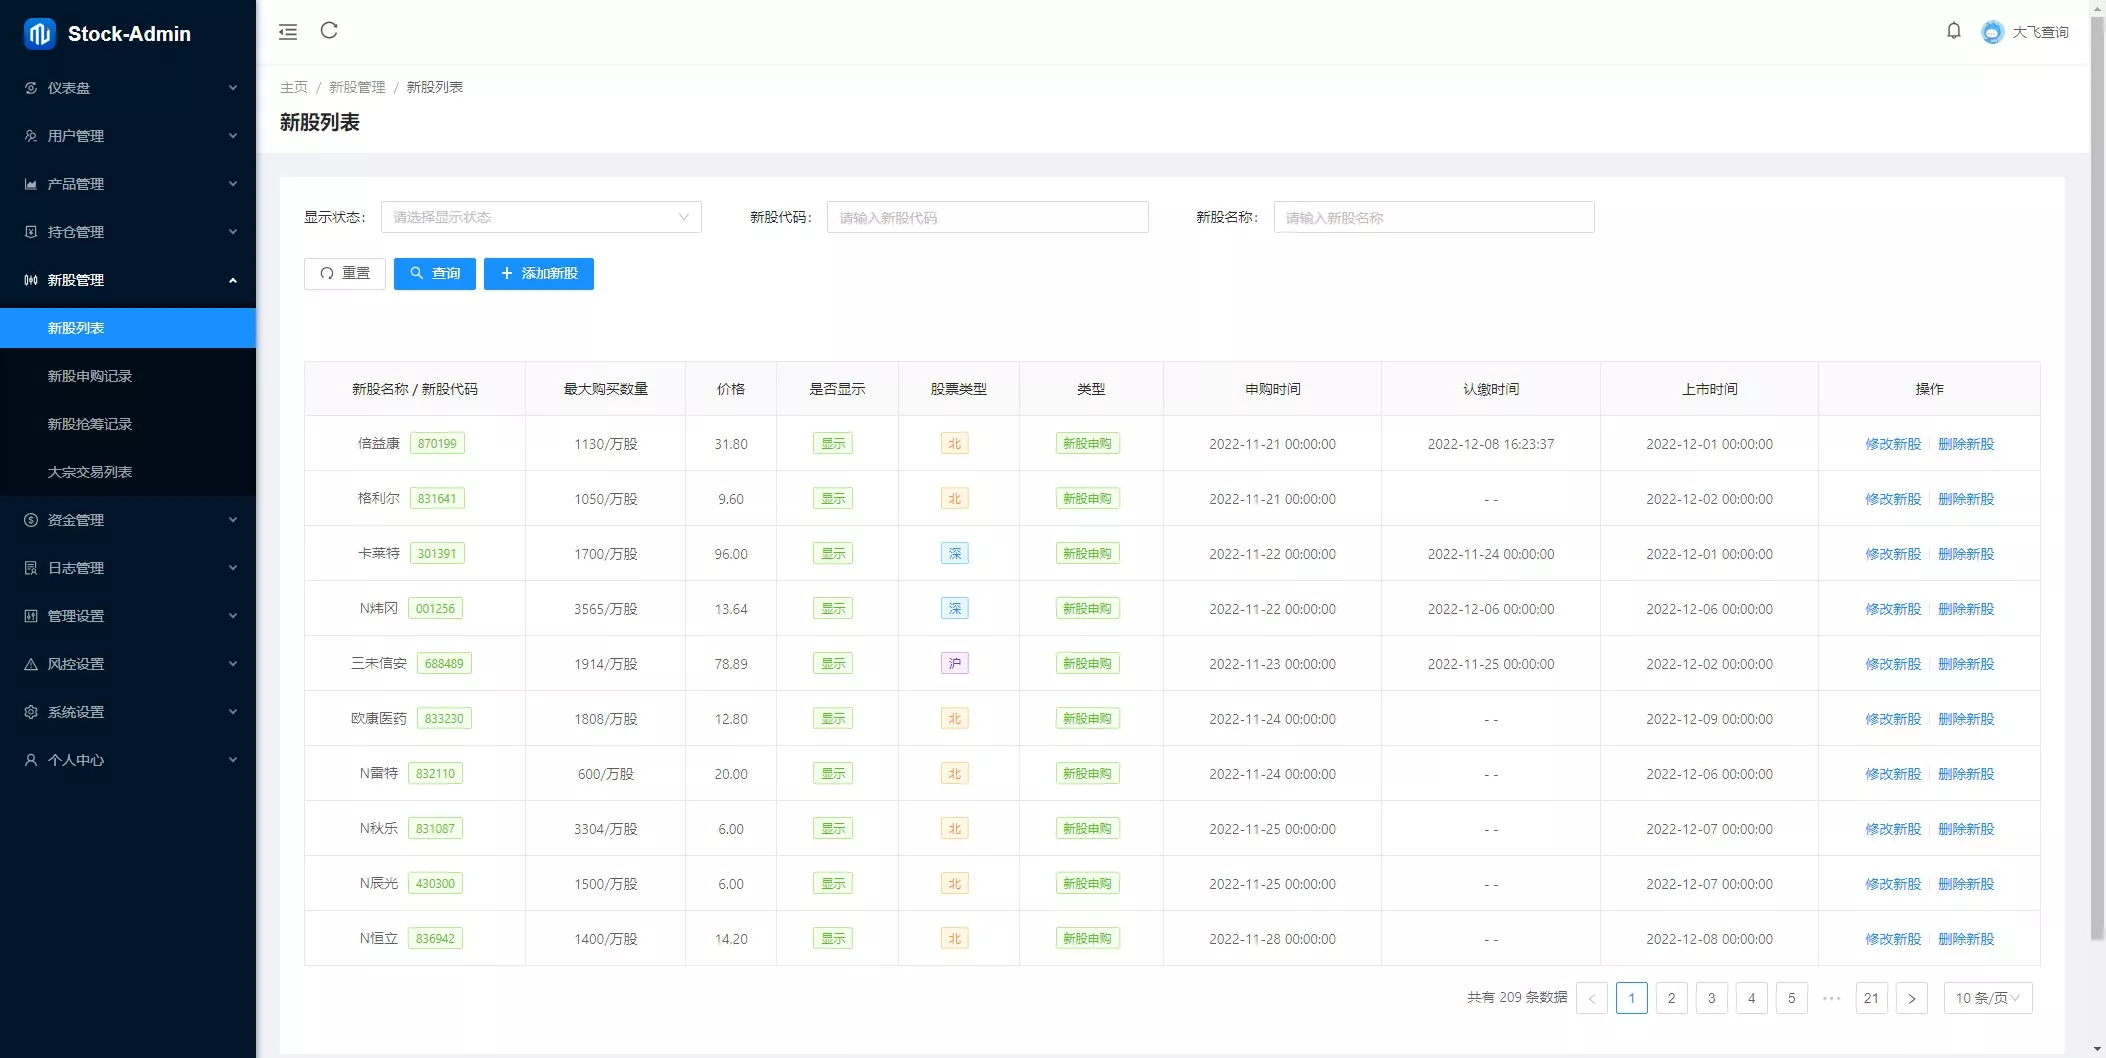This screenshot has width=2106, height=1058.
Task: Open 大宗交易列表 from the sidebar
Action: click(88, 472)
